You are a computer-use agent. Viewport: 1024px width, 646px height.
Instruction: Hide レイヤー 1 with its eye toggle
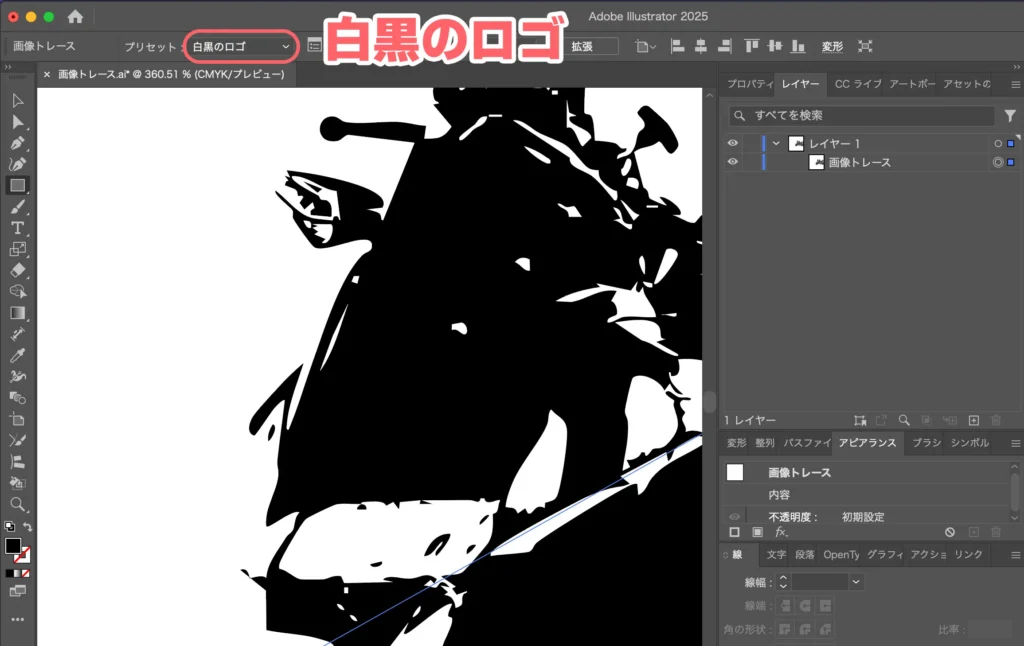pyautogui.click(x=733, y=143)
